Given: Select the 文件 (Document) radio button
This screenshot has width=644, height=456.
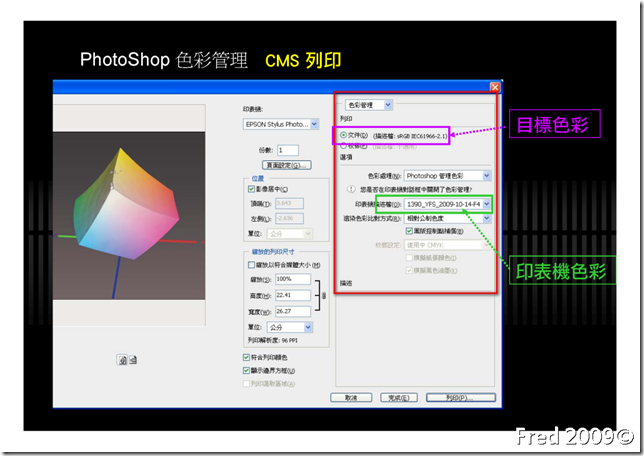Looking at the screenshot, I should (343, 135).
